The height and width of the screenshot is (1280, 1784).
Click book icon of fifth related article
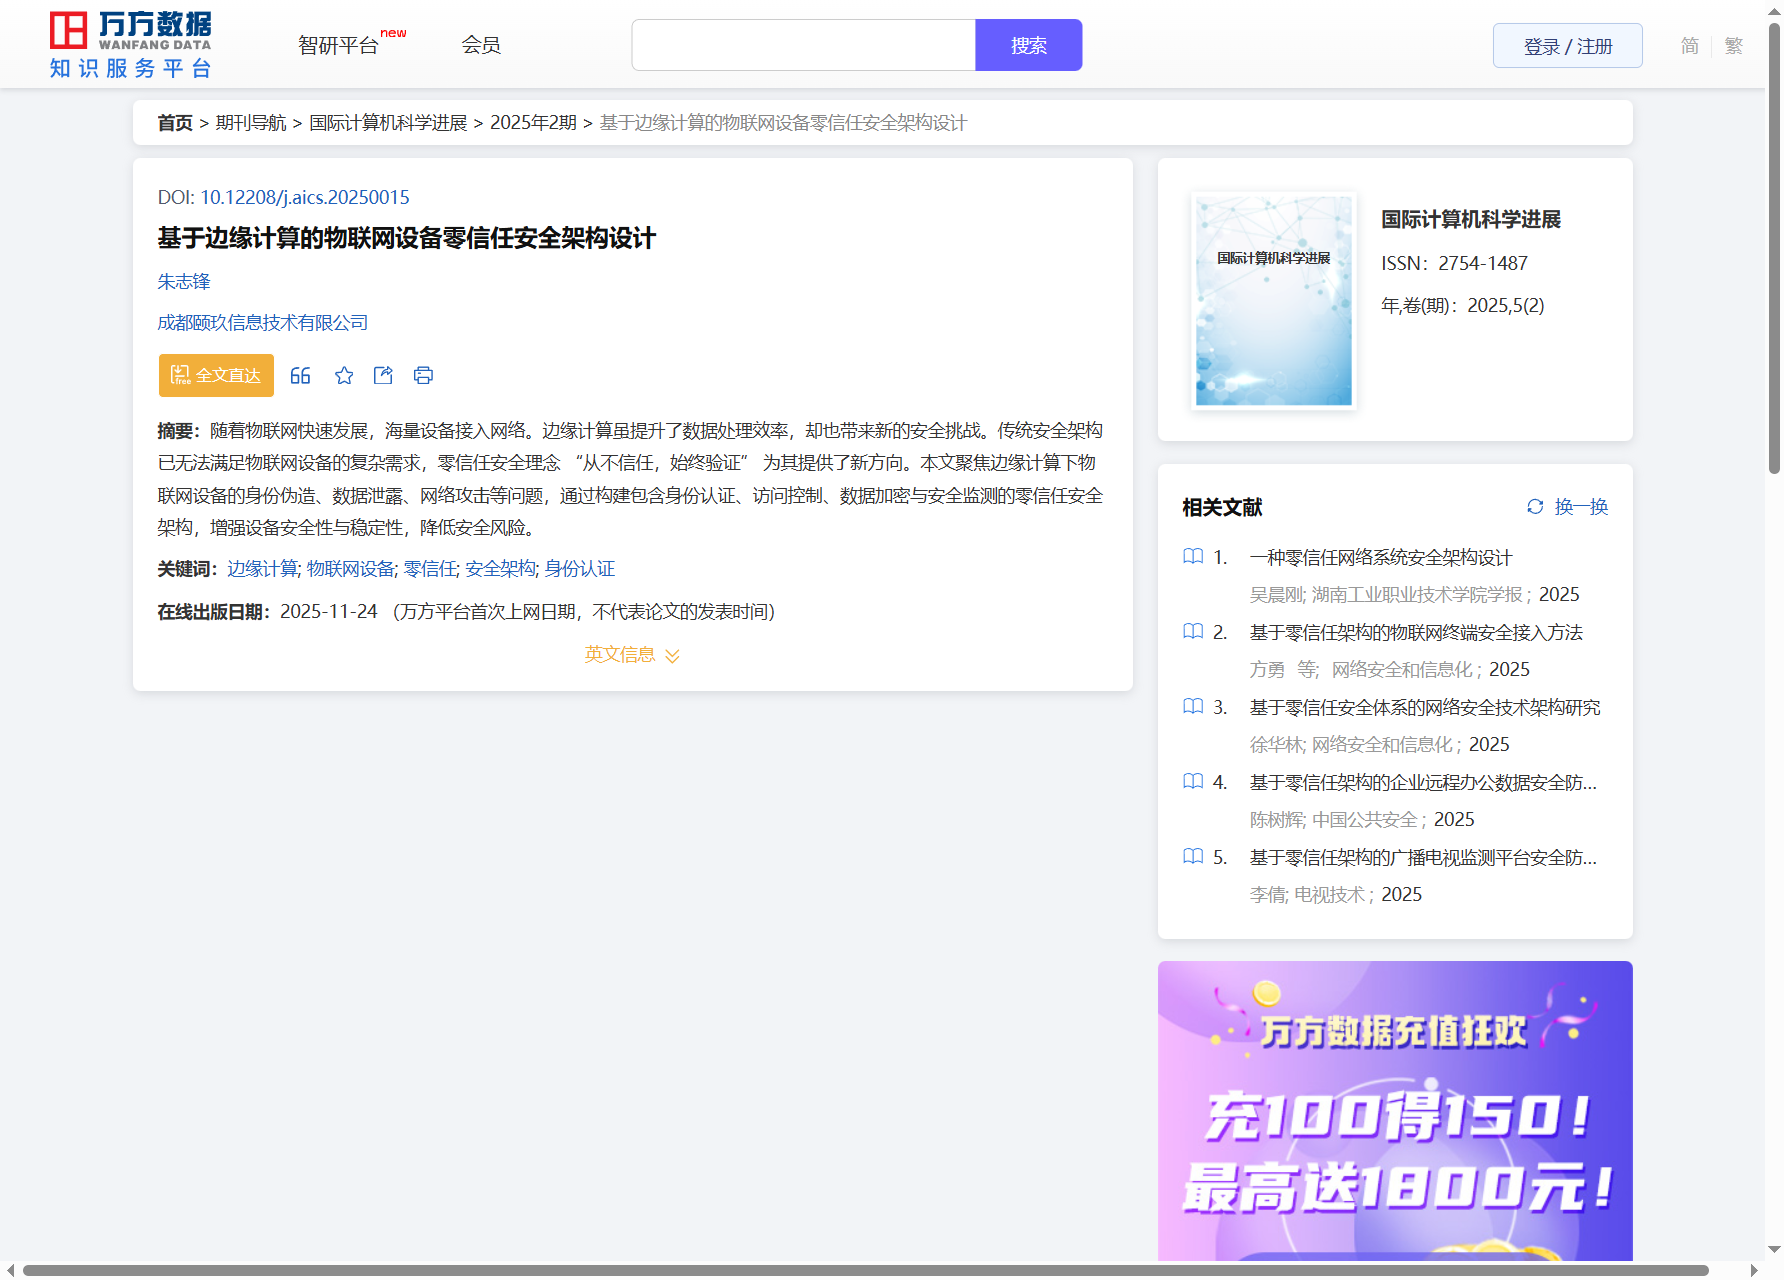(x=1193, y=857)
